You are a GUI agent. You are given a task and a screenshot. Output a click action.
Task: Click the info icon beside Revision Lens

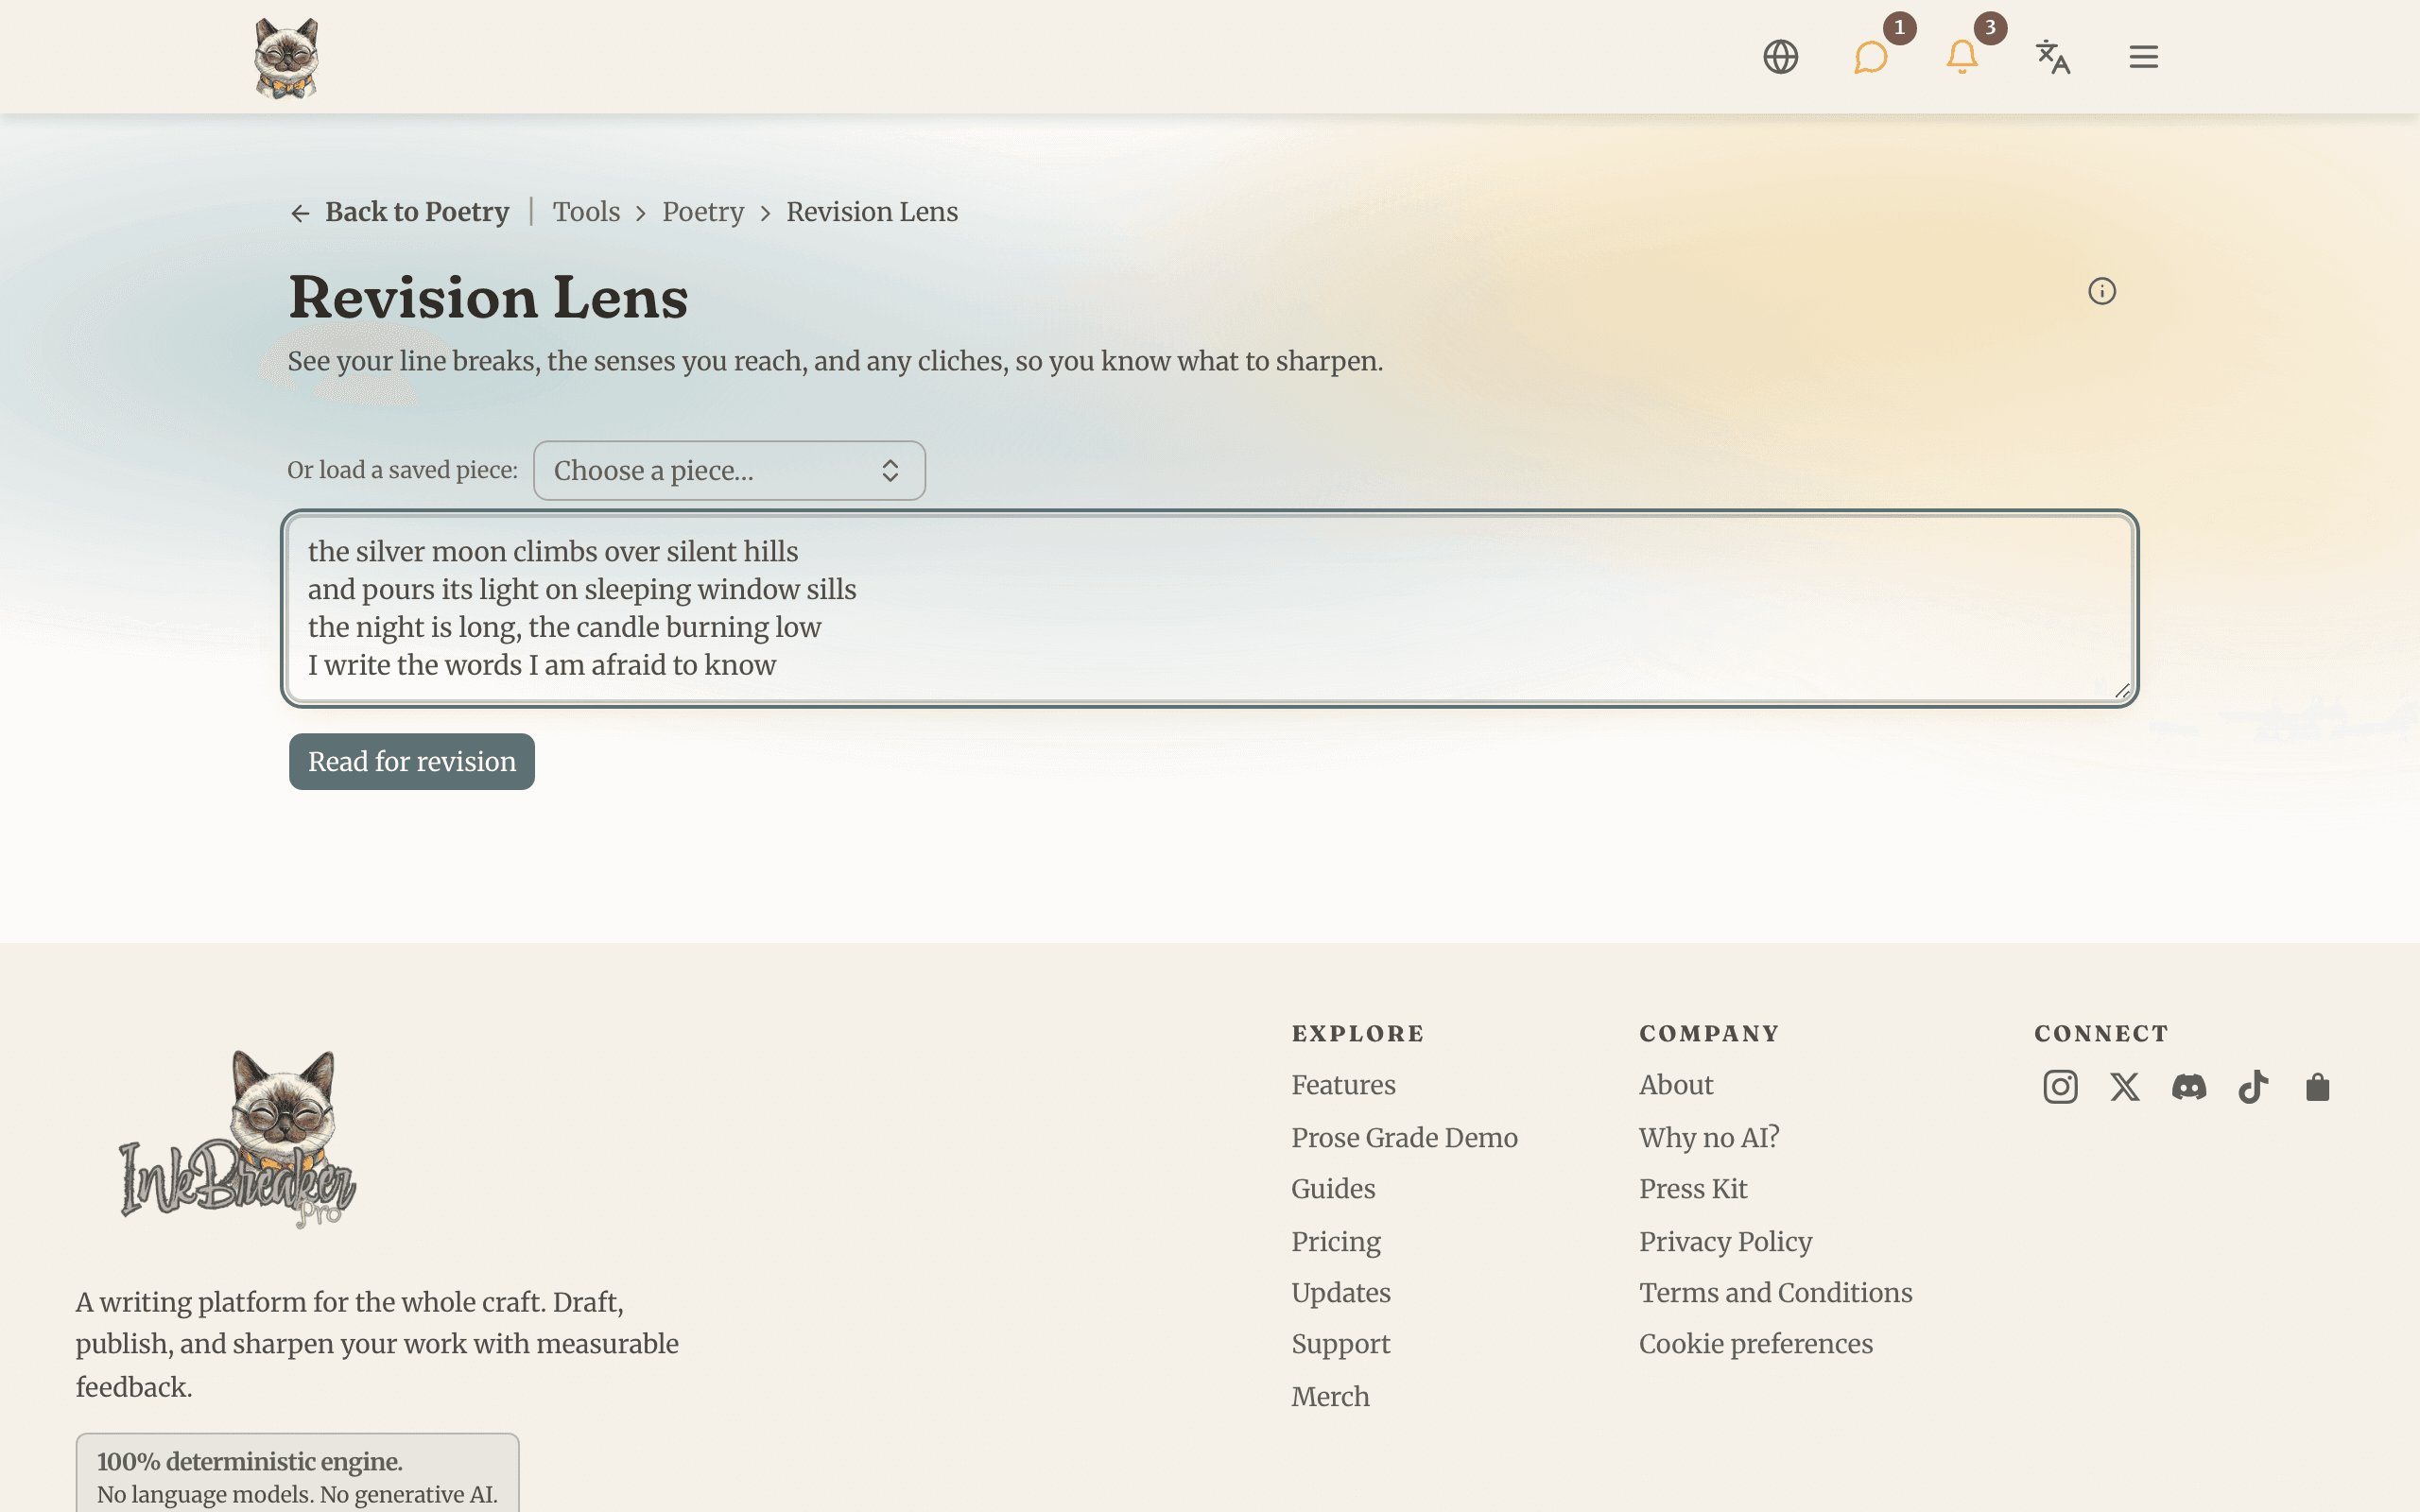click(x=2102, y=291)
